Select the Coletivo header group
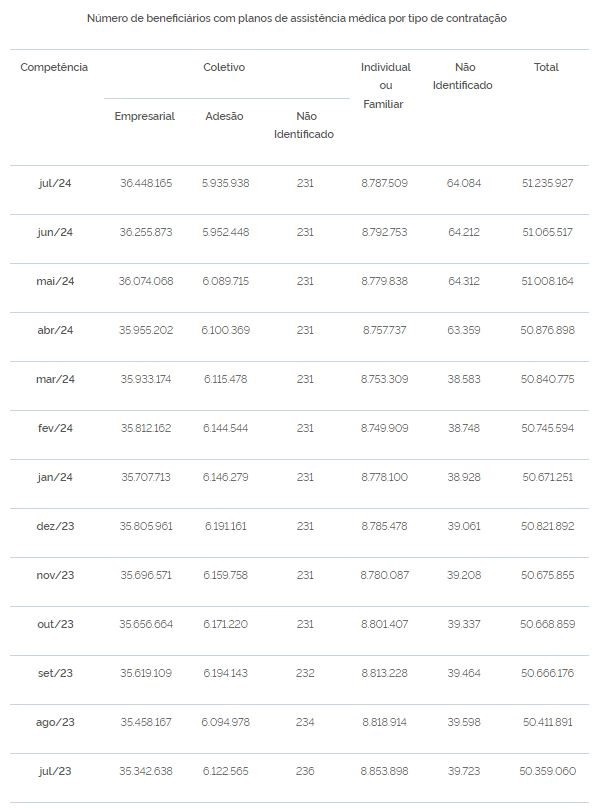Image resolution: width=599 pixels, height=809 pixels. [x=224, y=67]
